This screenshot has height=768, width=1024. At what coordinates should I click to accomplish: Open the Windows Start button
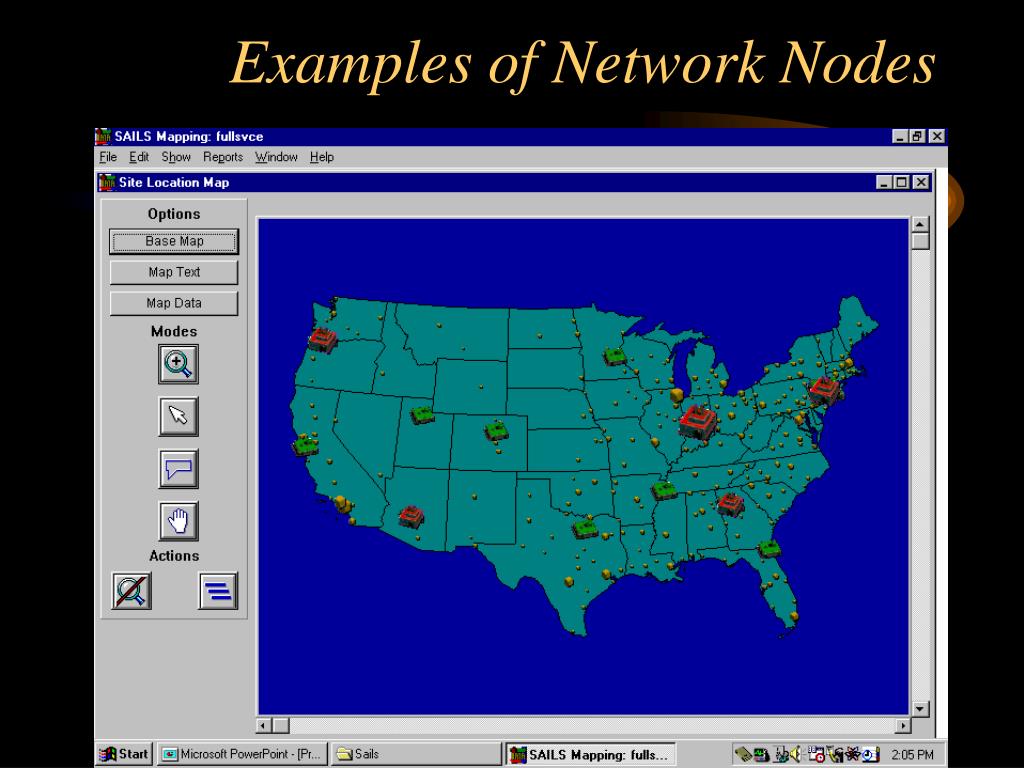124,754
